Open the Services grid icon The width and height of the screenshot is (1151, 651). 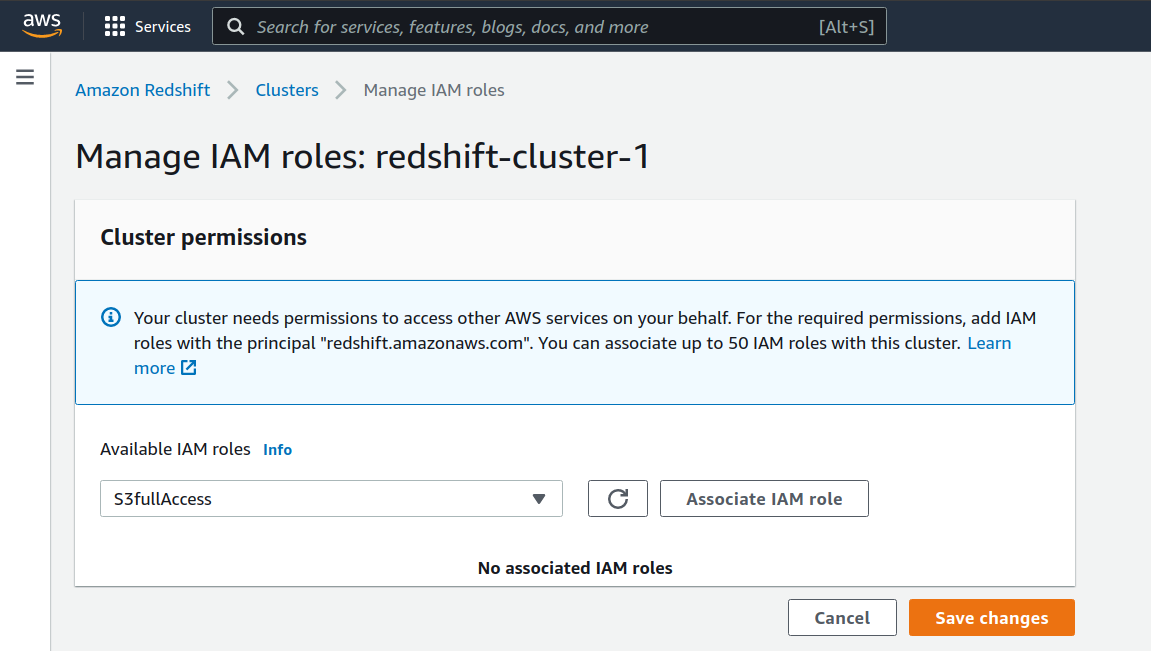(x=115, y=27)
